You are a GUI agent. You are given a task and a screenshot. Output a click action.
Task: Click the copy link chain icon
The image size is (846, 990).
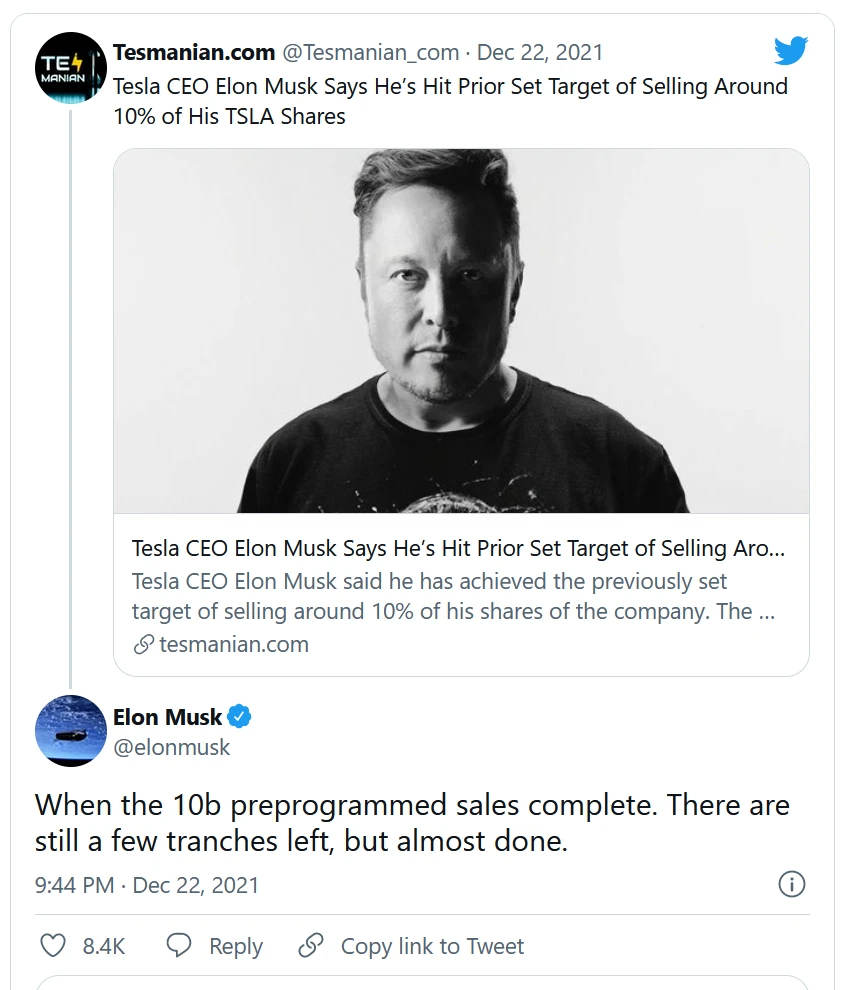click(312, 945)
